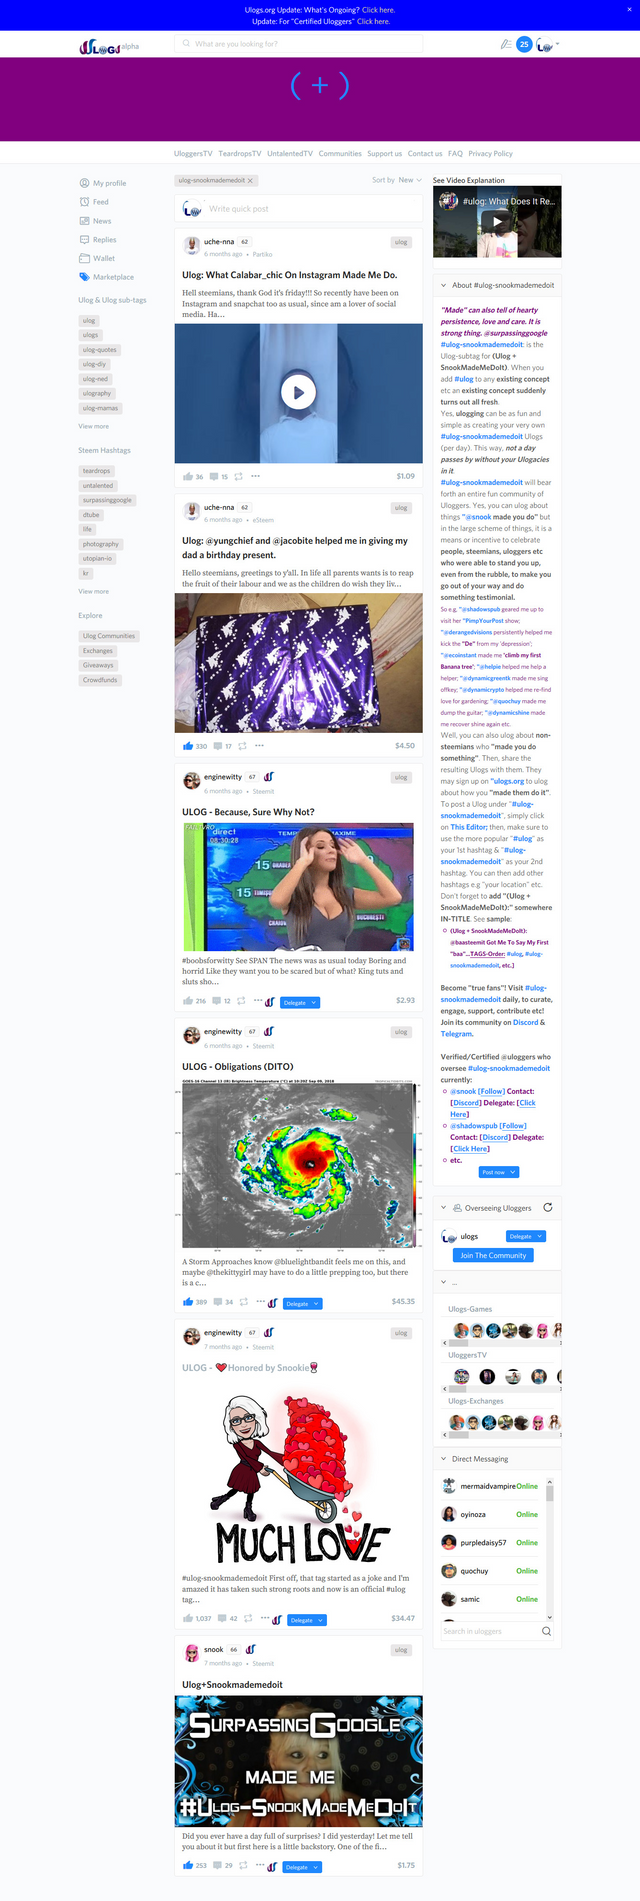Dismiss the blue Ulogs.org update banner

click(629, 9)
